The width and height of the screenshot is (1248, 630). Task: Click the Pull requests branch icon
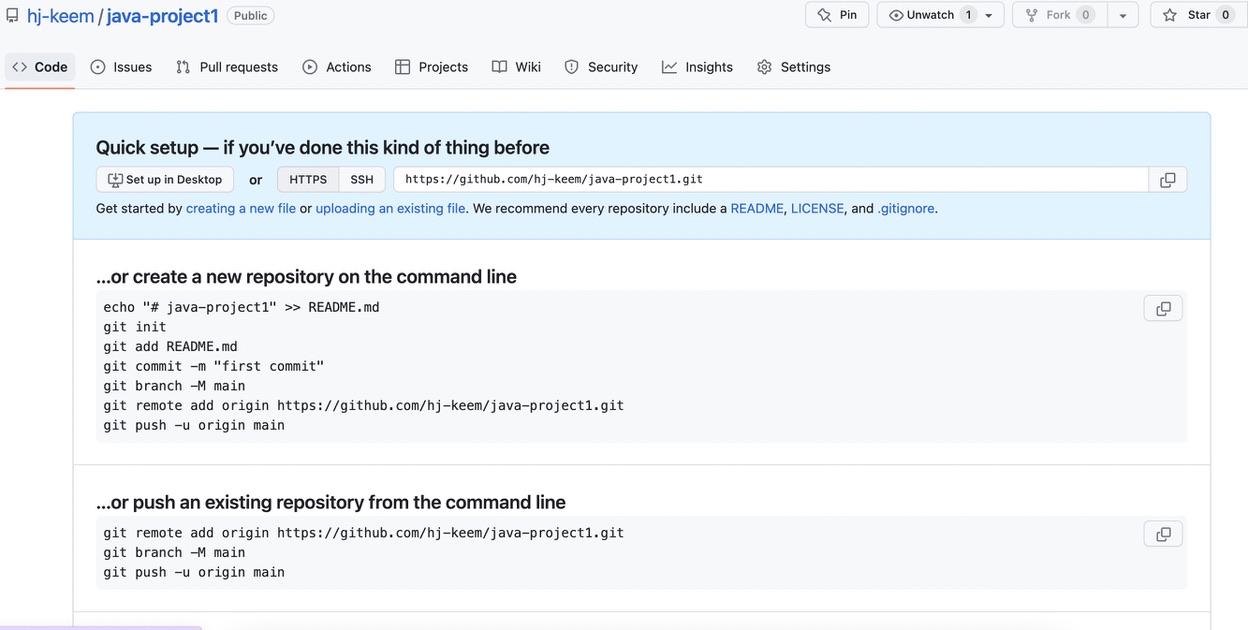point(183,67)
